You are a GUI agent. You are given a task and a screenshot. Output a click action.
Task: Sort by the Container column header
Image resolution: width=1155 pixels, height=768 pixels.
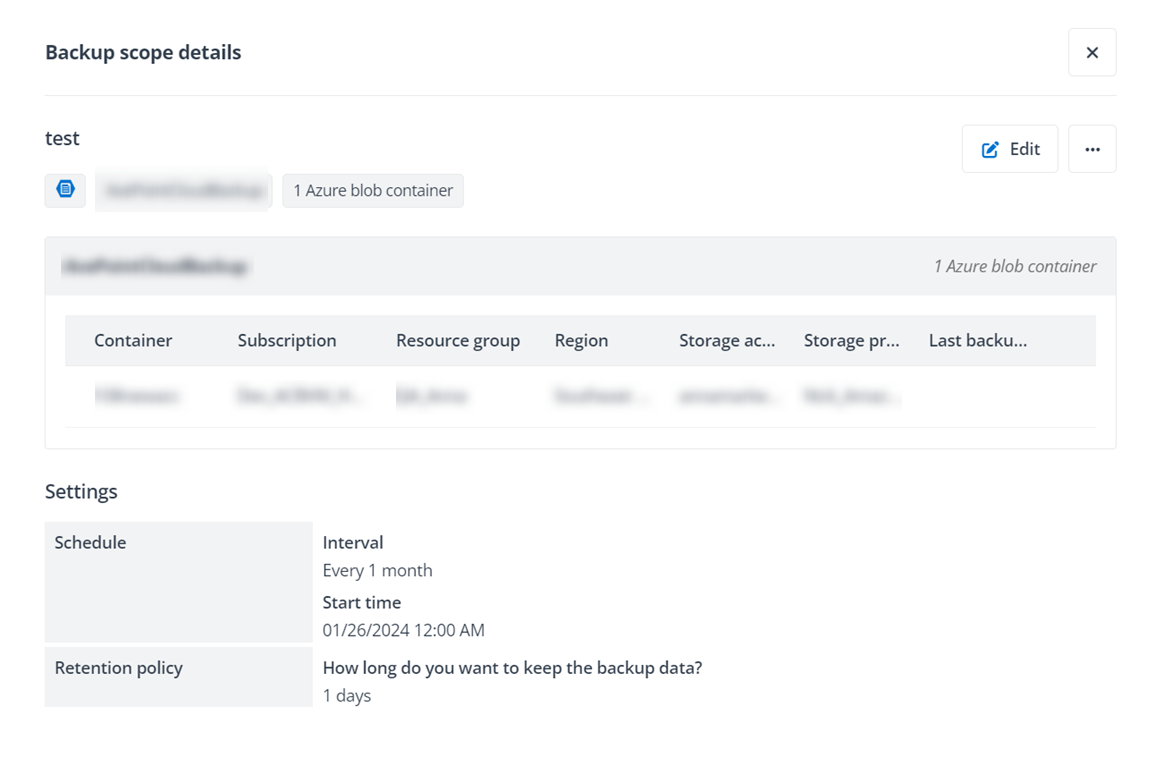point(133,340)
